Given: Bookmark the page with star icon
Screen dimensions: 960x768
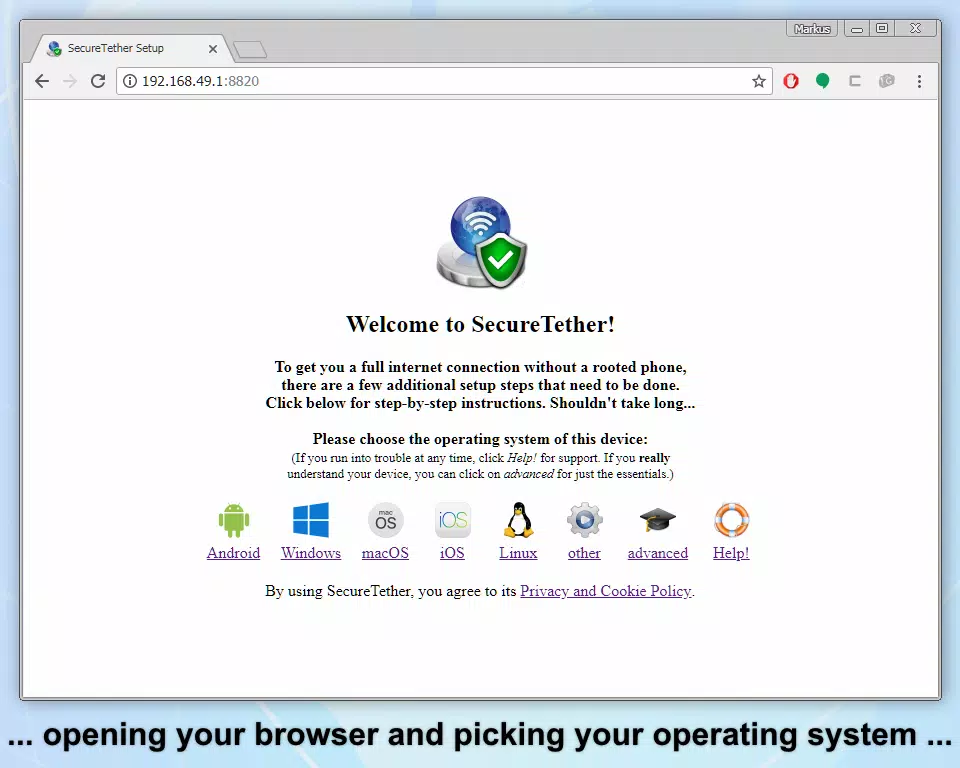Looking at the screenshot, I should click(x=759, y=81).
